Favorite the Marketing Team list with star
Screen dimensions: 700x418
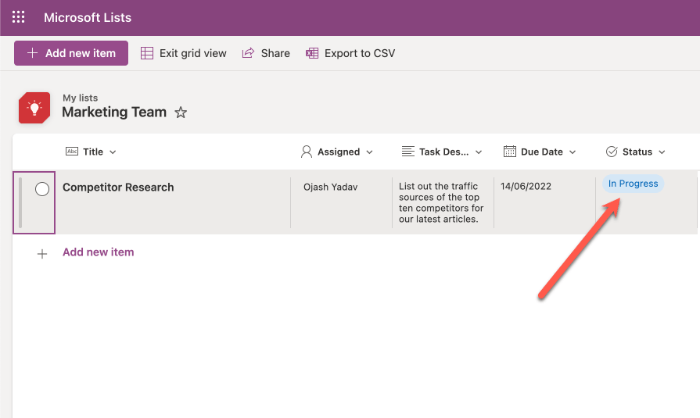click(181, 113)
